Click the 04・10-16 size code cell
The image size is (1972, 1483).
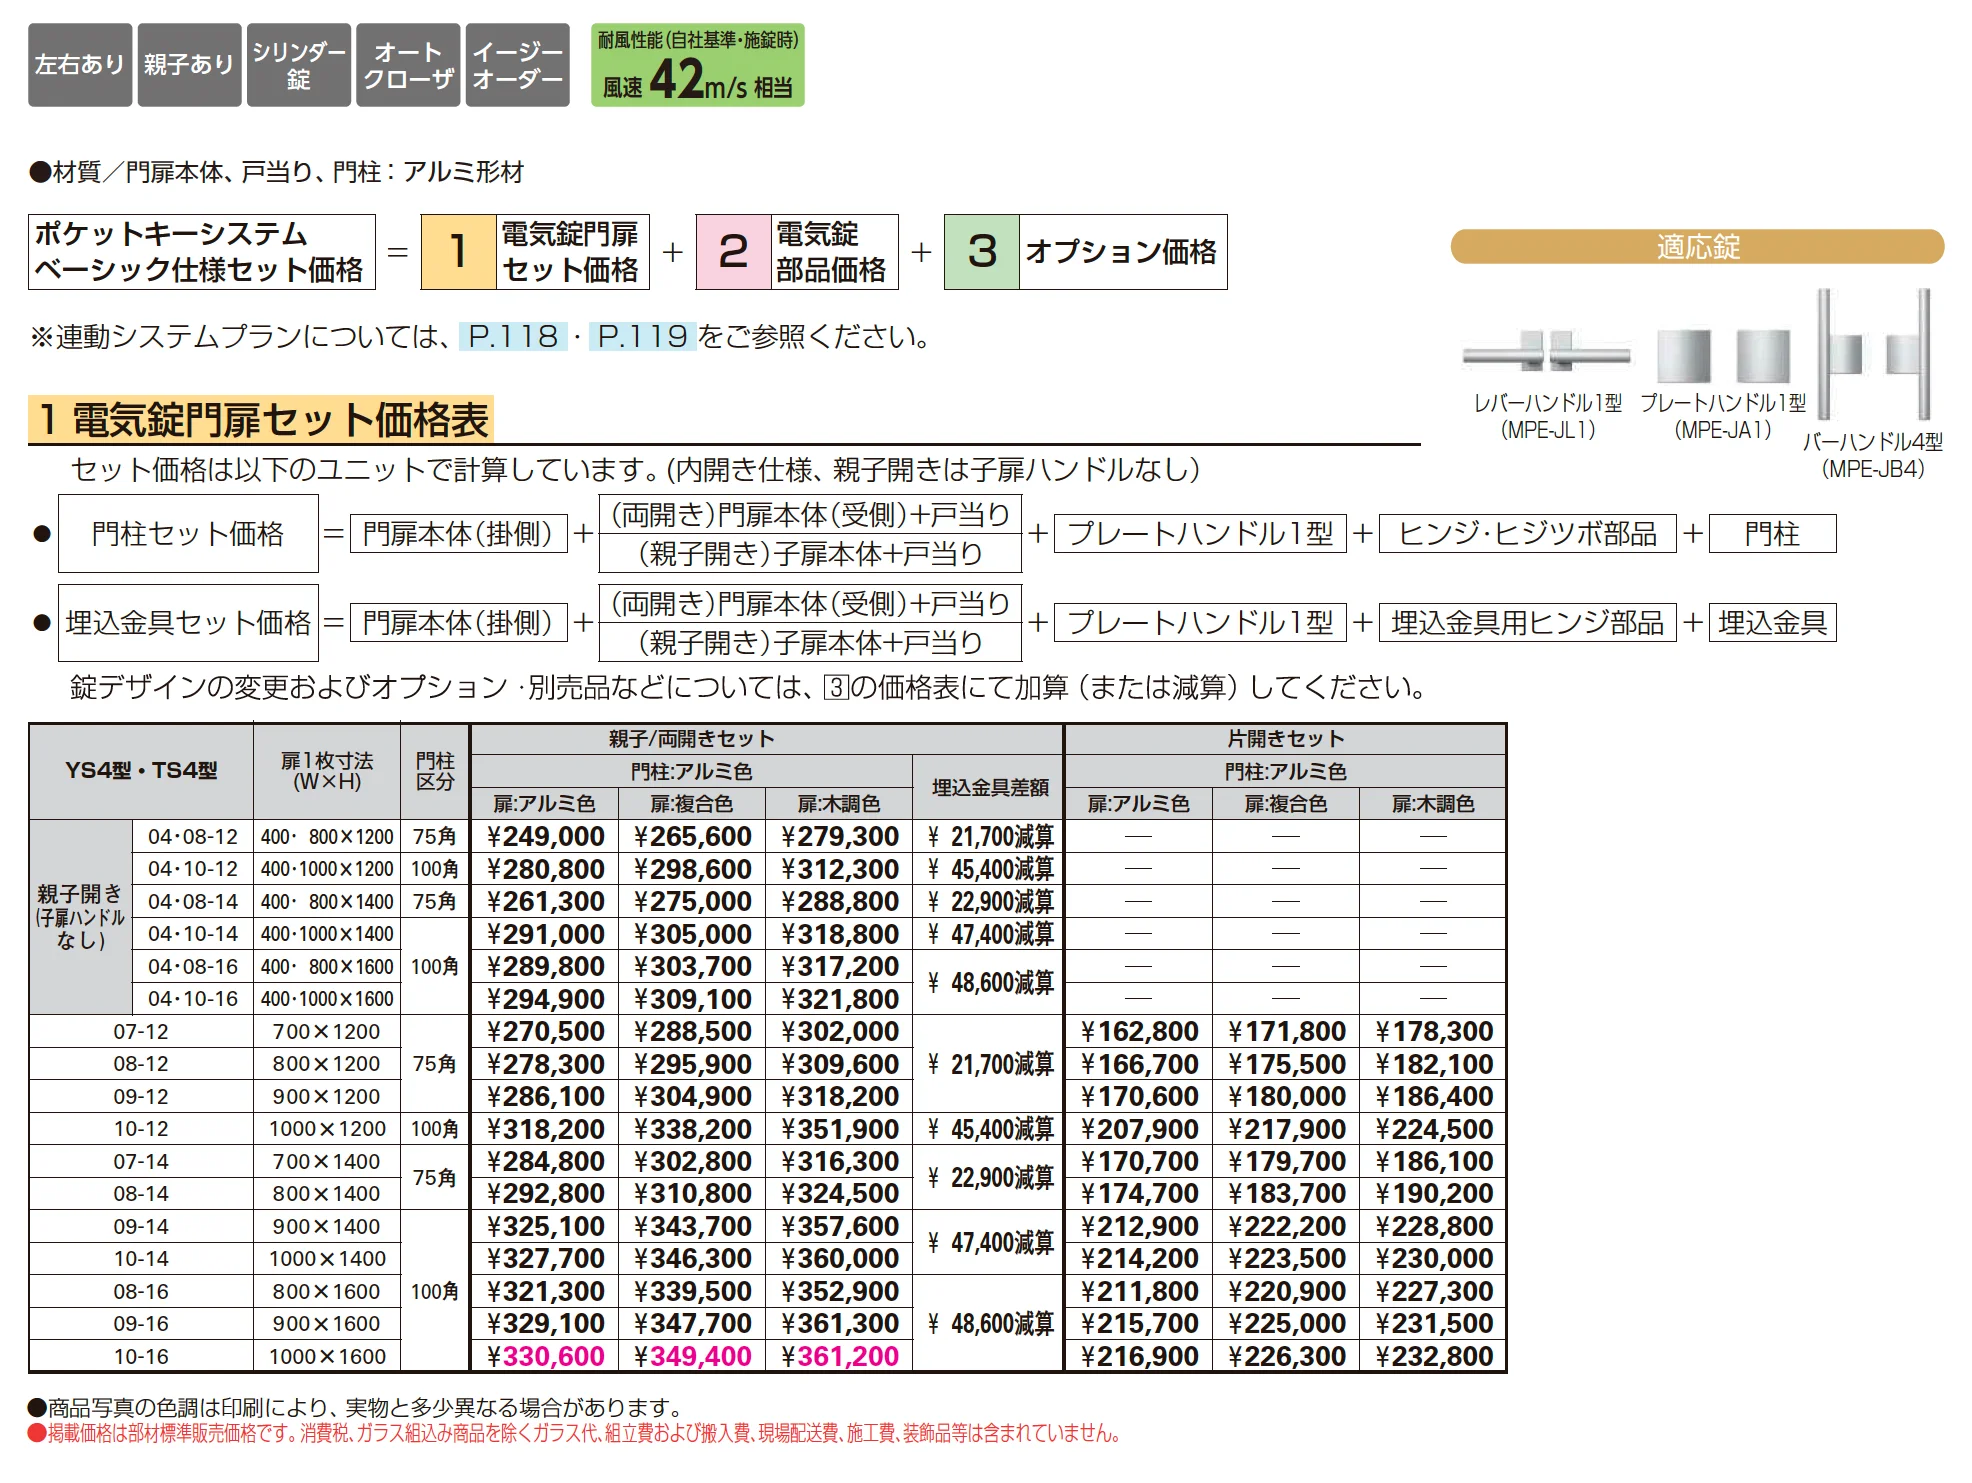(193, 999)
